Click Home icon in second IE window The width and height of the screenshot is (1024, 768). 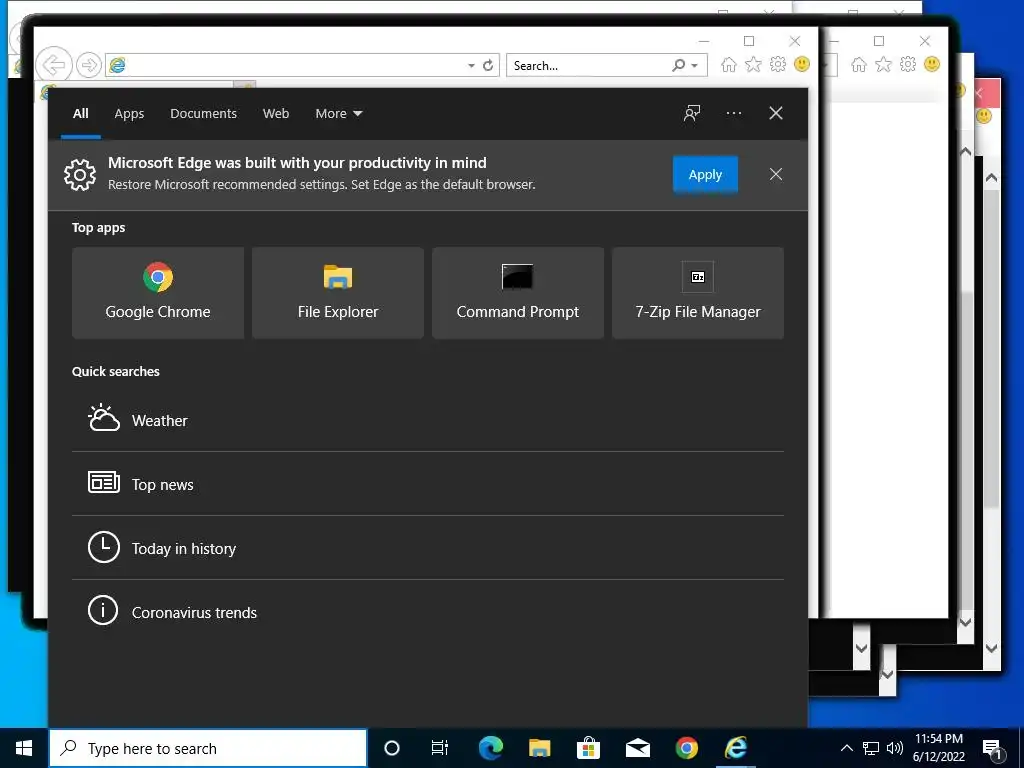click(x=859, y=64)
